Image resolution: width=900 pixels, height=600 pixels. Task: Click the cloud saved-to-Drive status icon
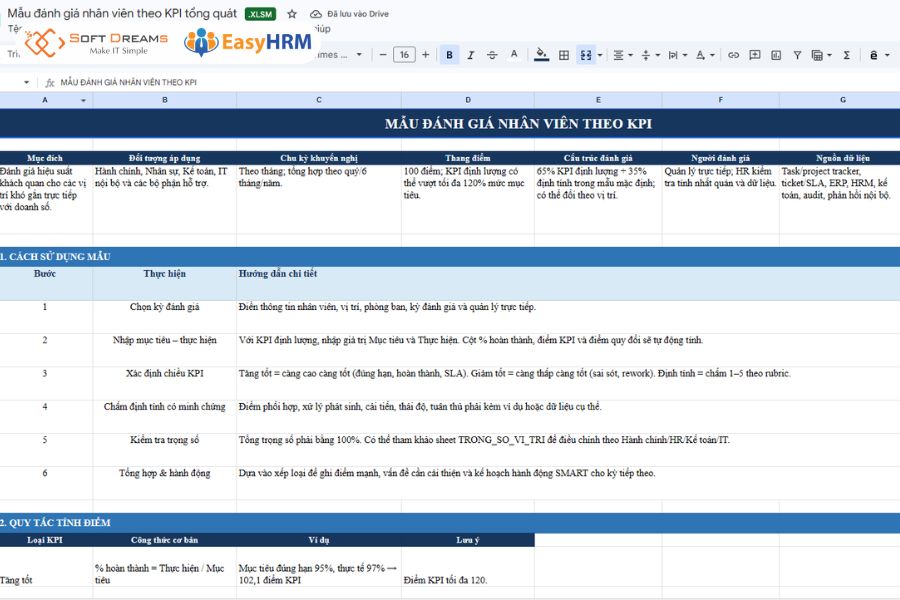pos(316,14)
